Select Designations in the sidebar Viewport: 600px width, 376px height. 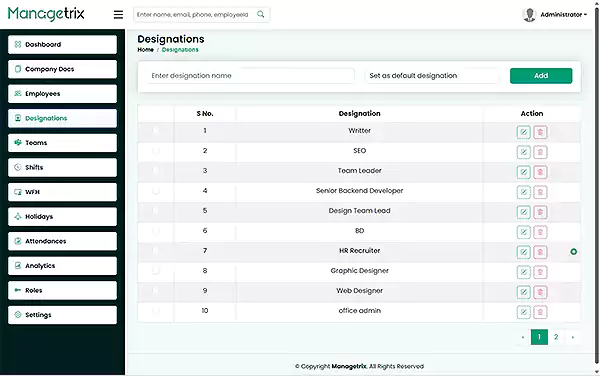(62, 118)
